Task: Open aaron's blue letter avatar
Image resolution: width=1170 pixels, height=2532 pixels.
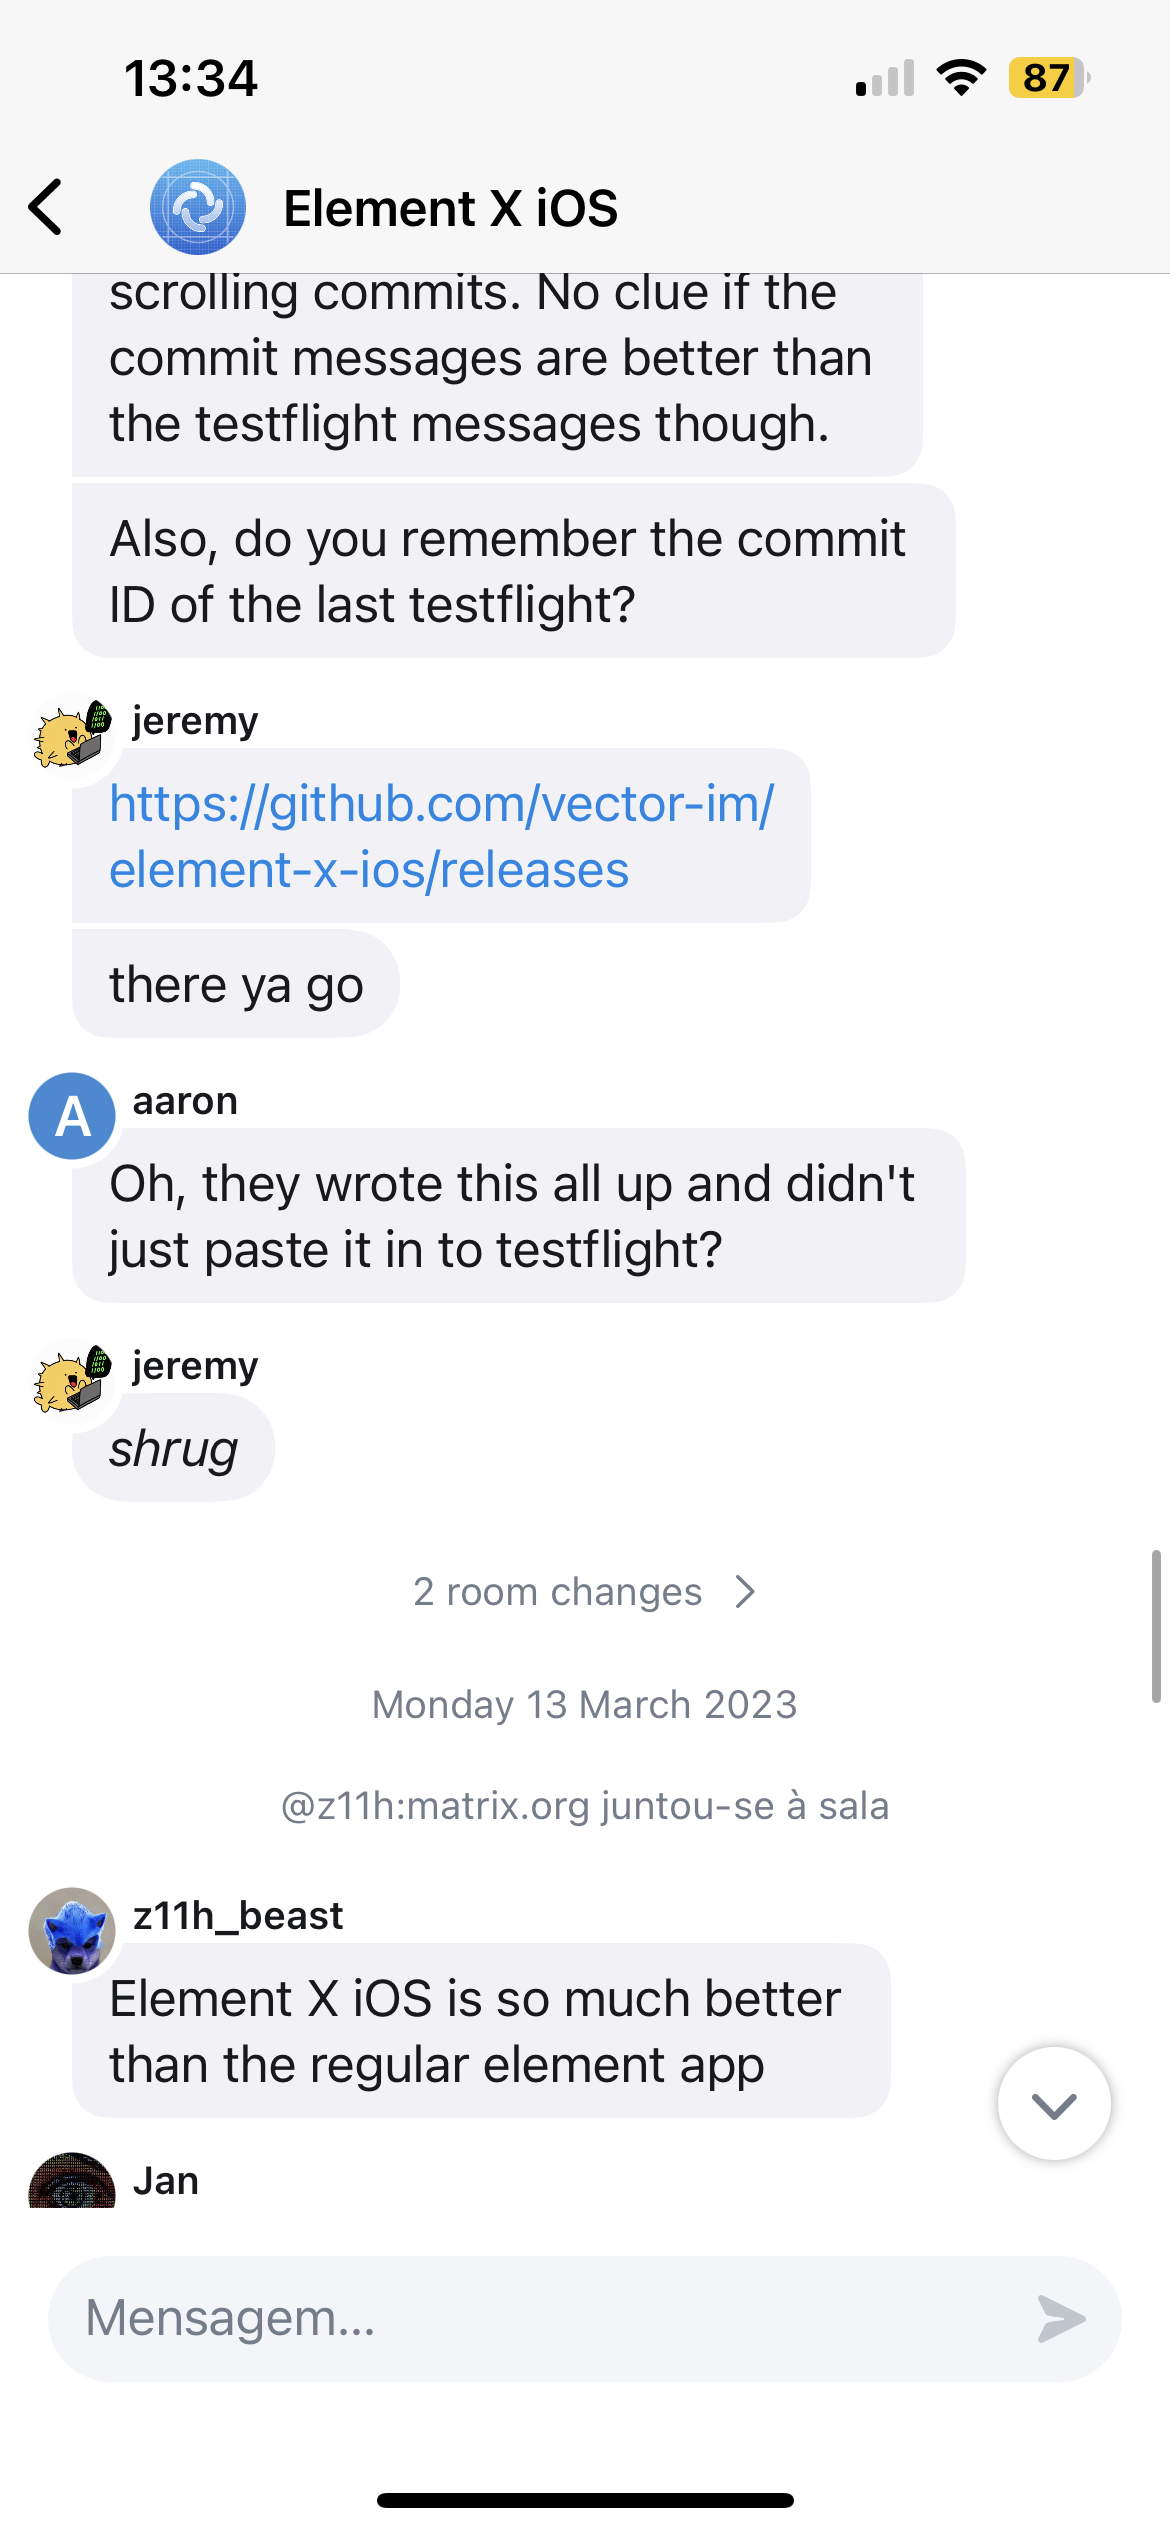Action: point(71,1117)
